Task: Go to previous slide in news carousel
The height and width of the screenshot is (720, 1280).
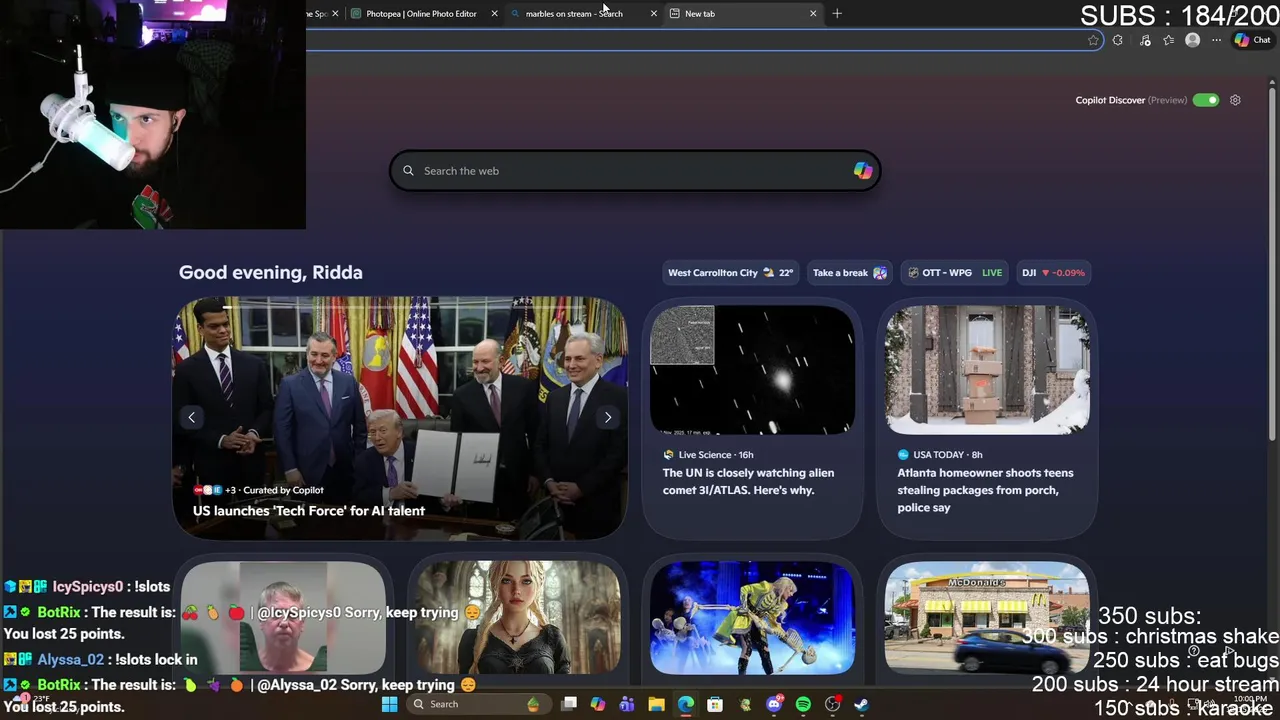Action: click(192, 417)
